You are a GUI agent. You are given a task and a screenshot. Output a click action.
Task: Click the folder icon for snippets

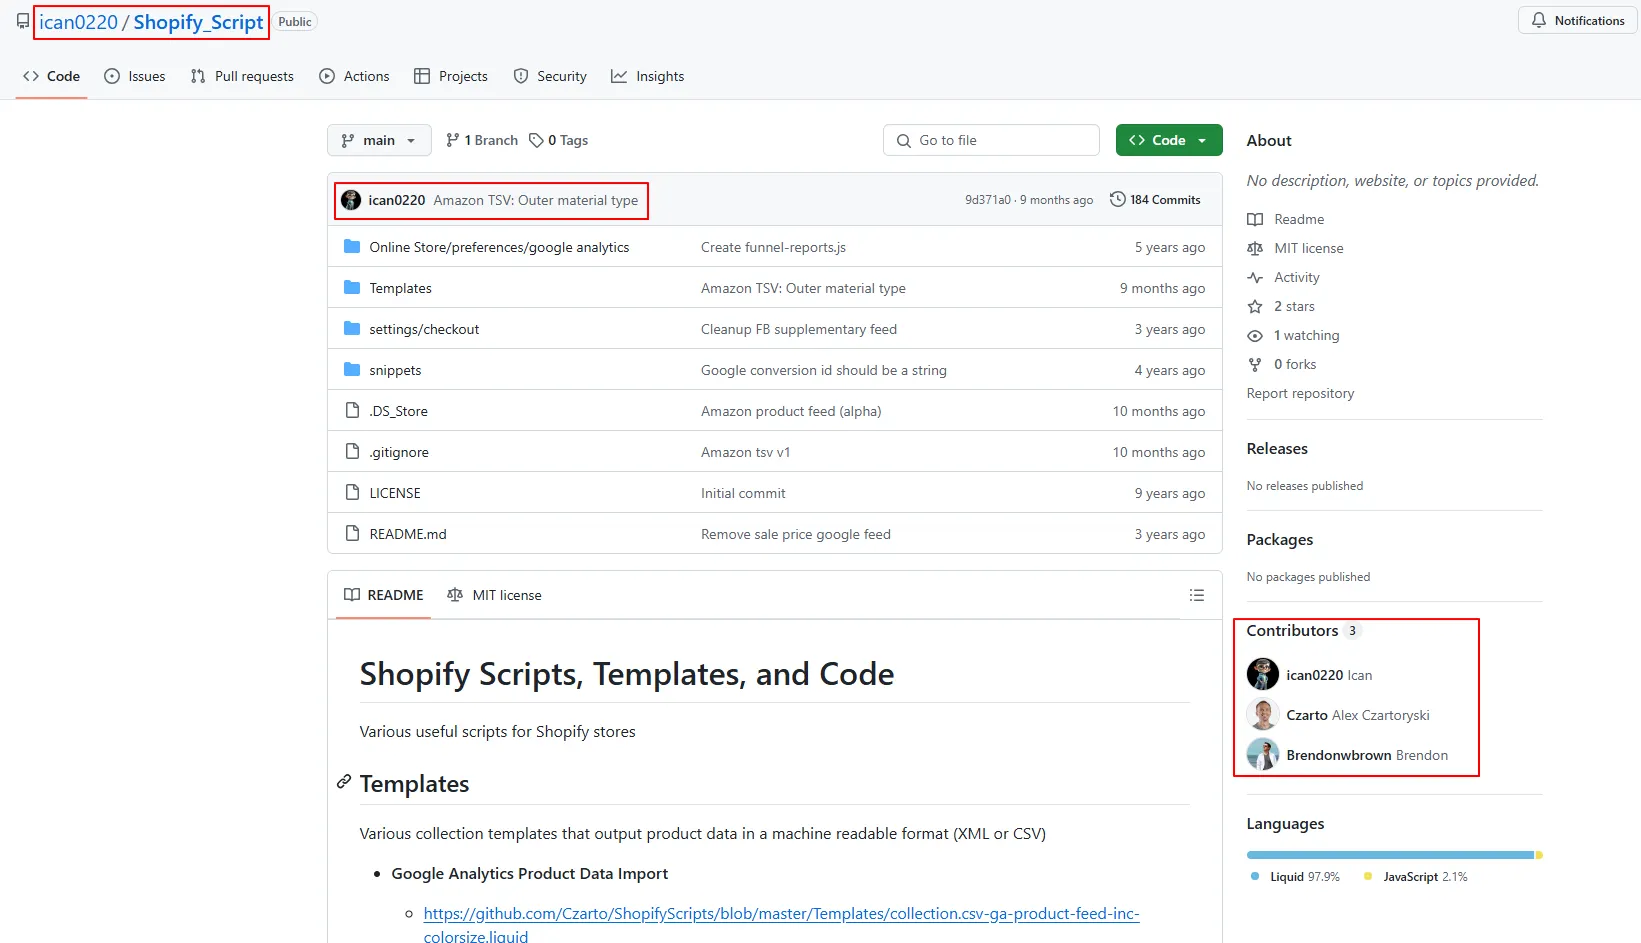352,370
